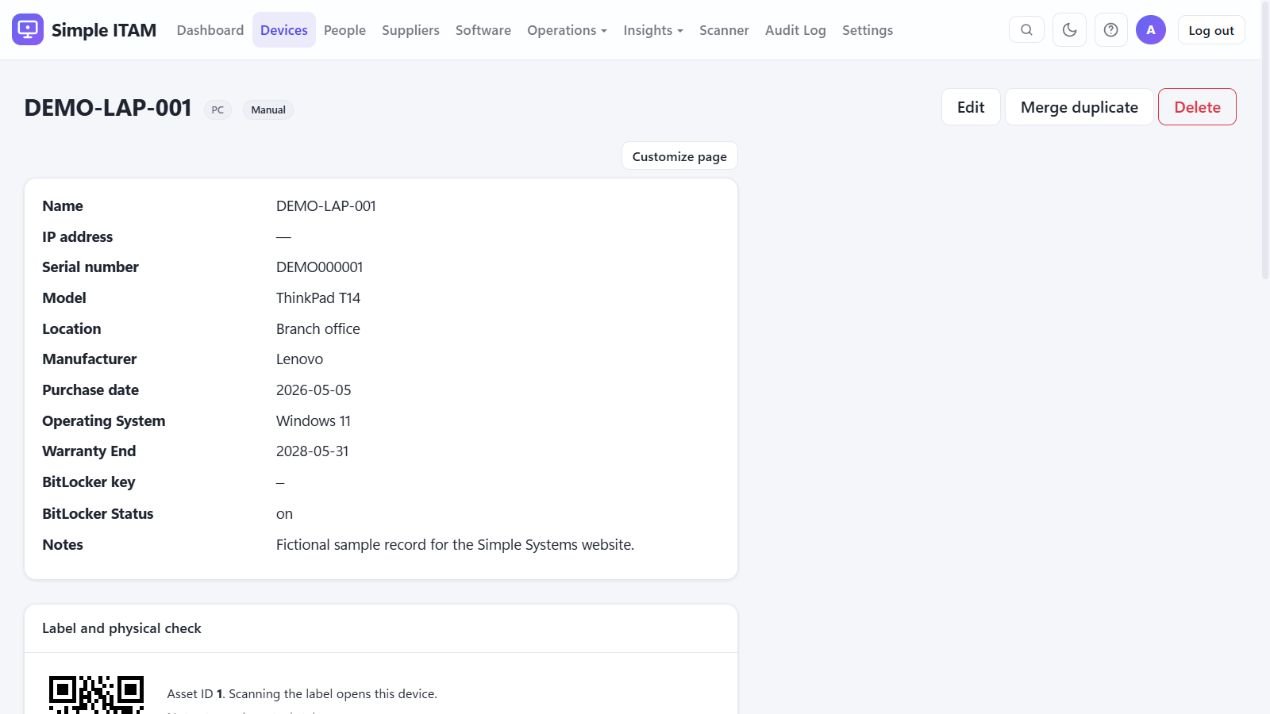Screen dimensions: 1270x714
Task: Open the Devices section
Action: [x=284, y=30]
